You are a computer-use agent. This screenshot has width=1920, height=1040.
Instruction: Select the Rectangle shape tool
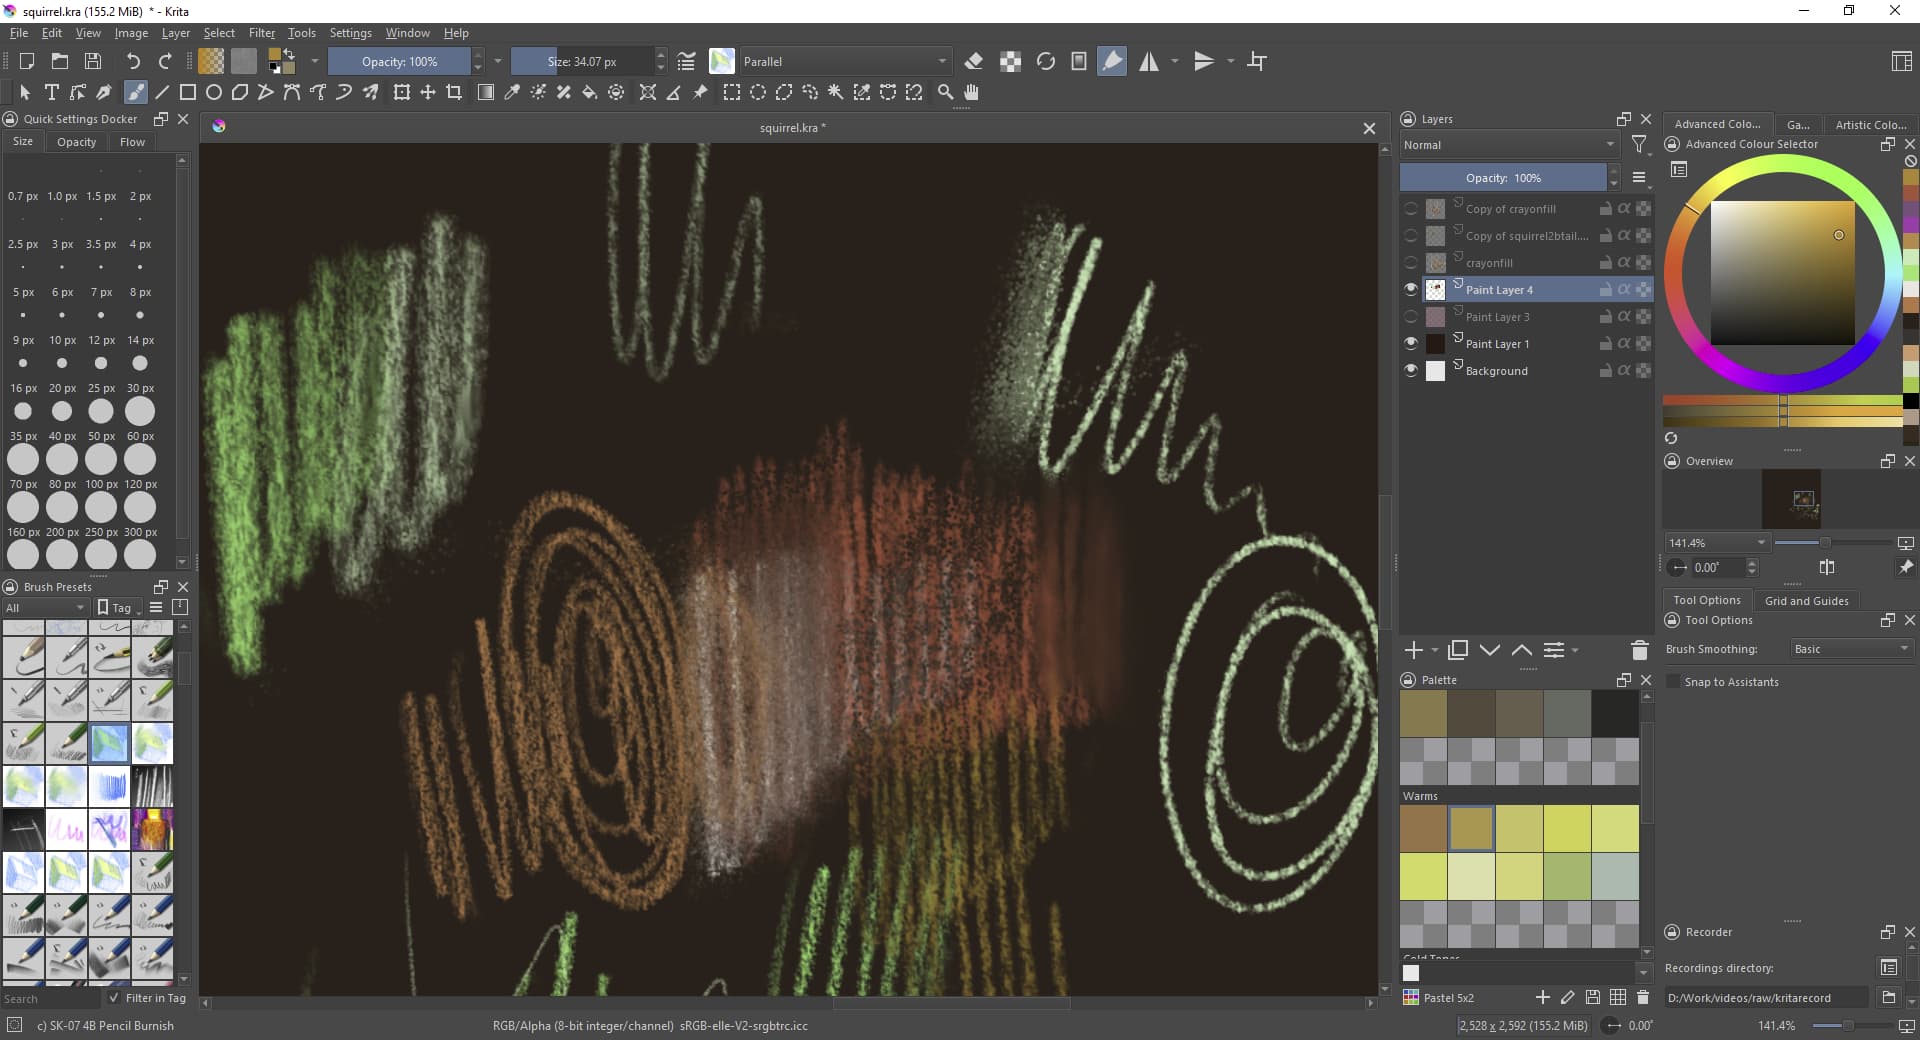pyautogui.click(x=187, y=92)
